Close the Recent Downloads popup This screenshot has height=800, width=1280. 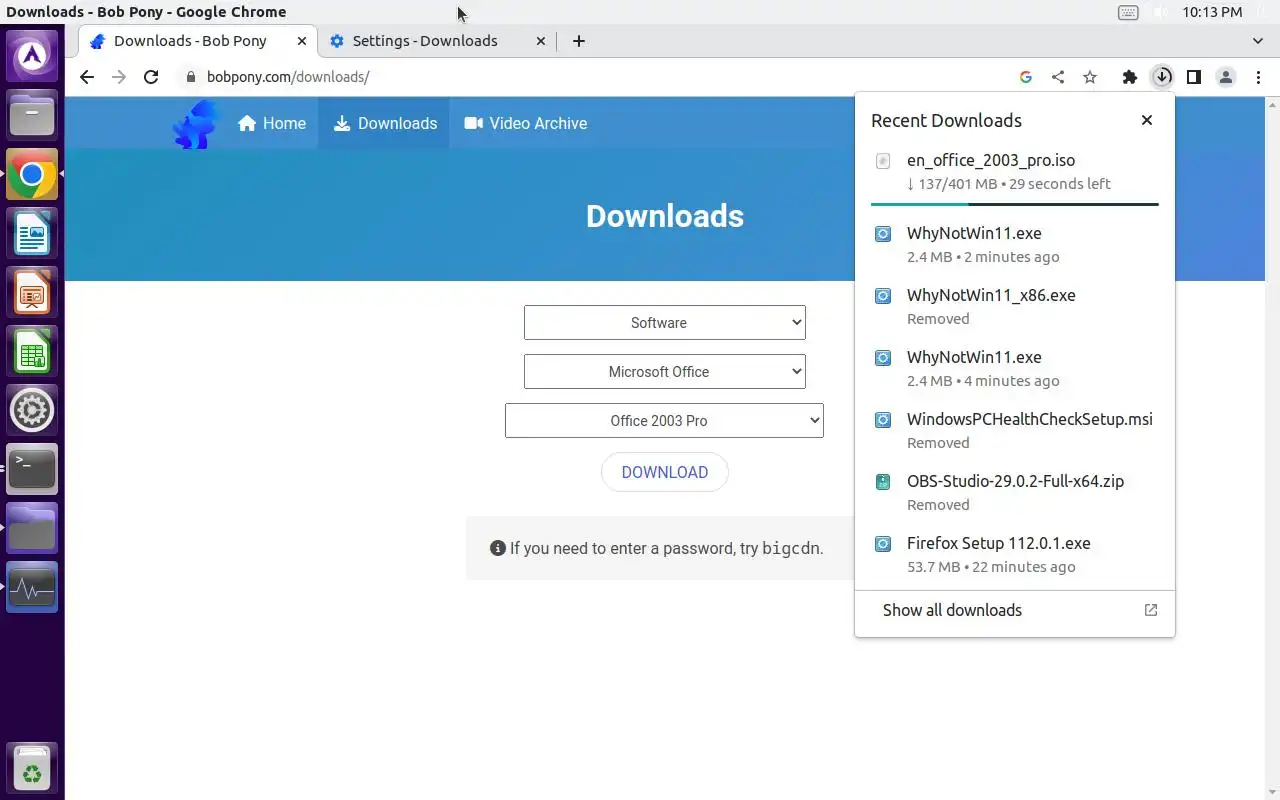tap(1147, 120)
